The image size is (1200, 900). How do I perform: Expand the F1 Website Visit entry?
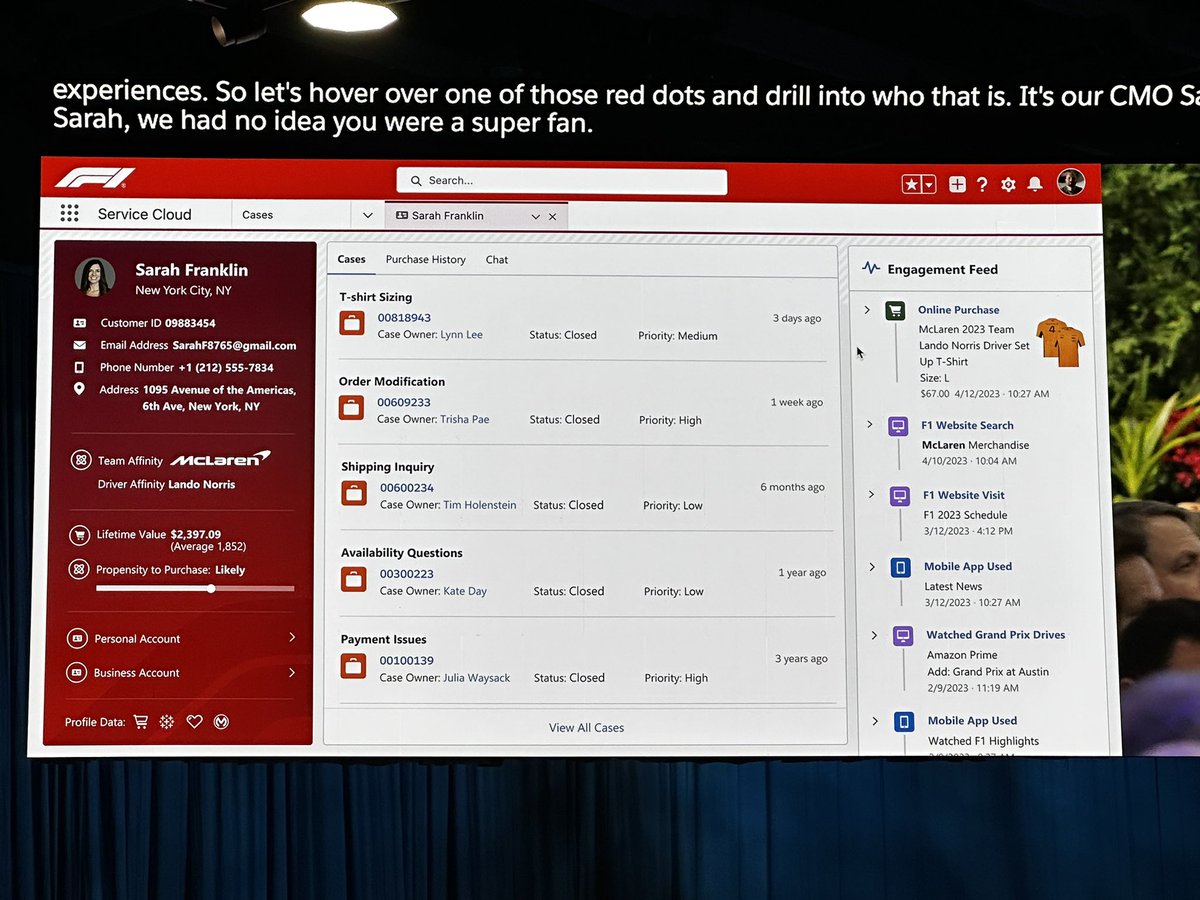click(871, 494)
